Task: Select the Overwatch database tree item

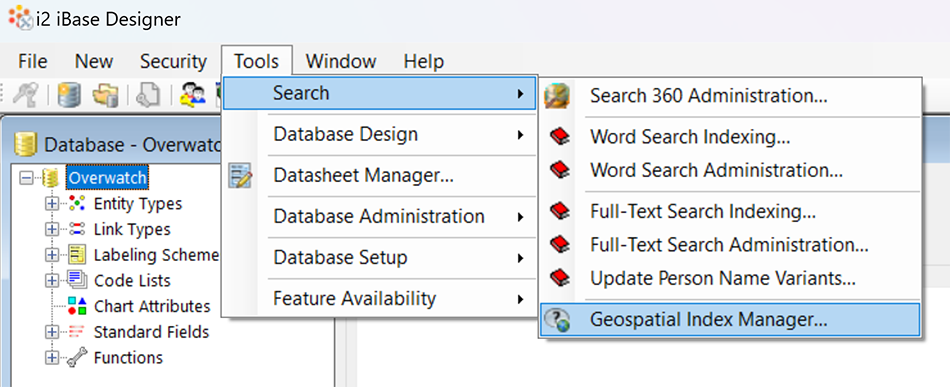Action: click(x=107, y=178)
